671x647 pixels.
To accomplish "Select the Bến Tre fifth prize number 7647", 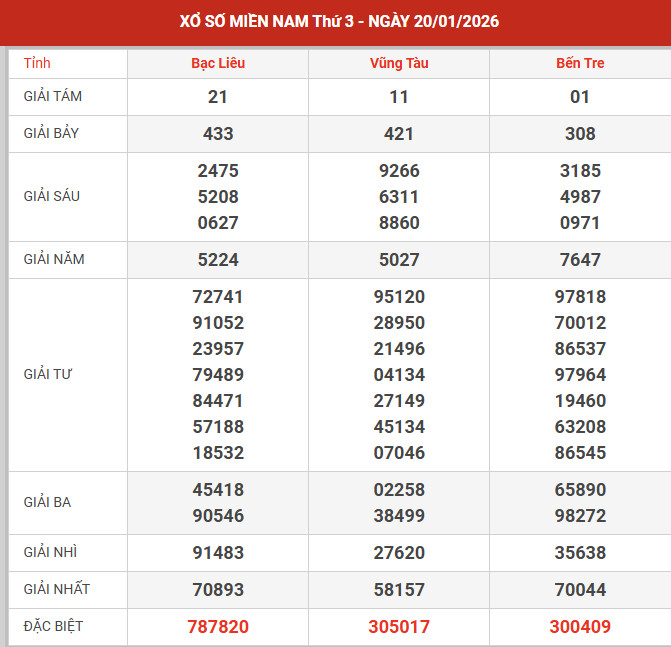I will [580, 260].
